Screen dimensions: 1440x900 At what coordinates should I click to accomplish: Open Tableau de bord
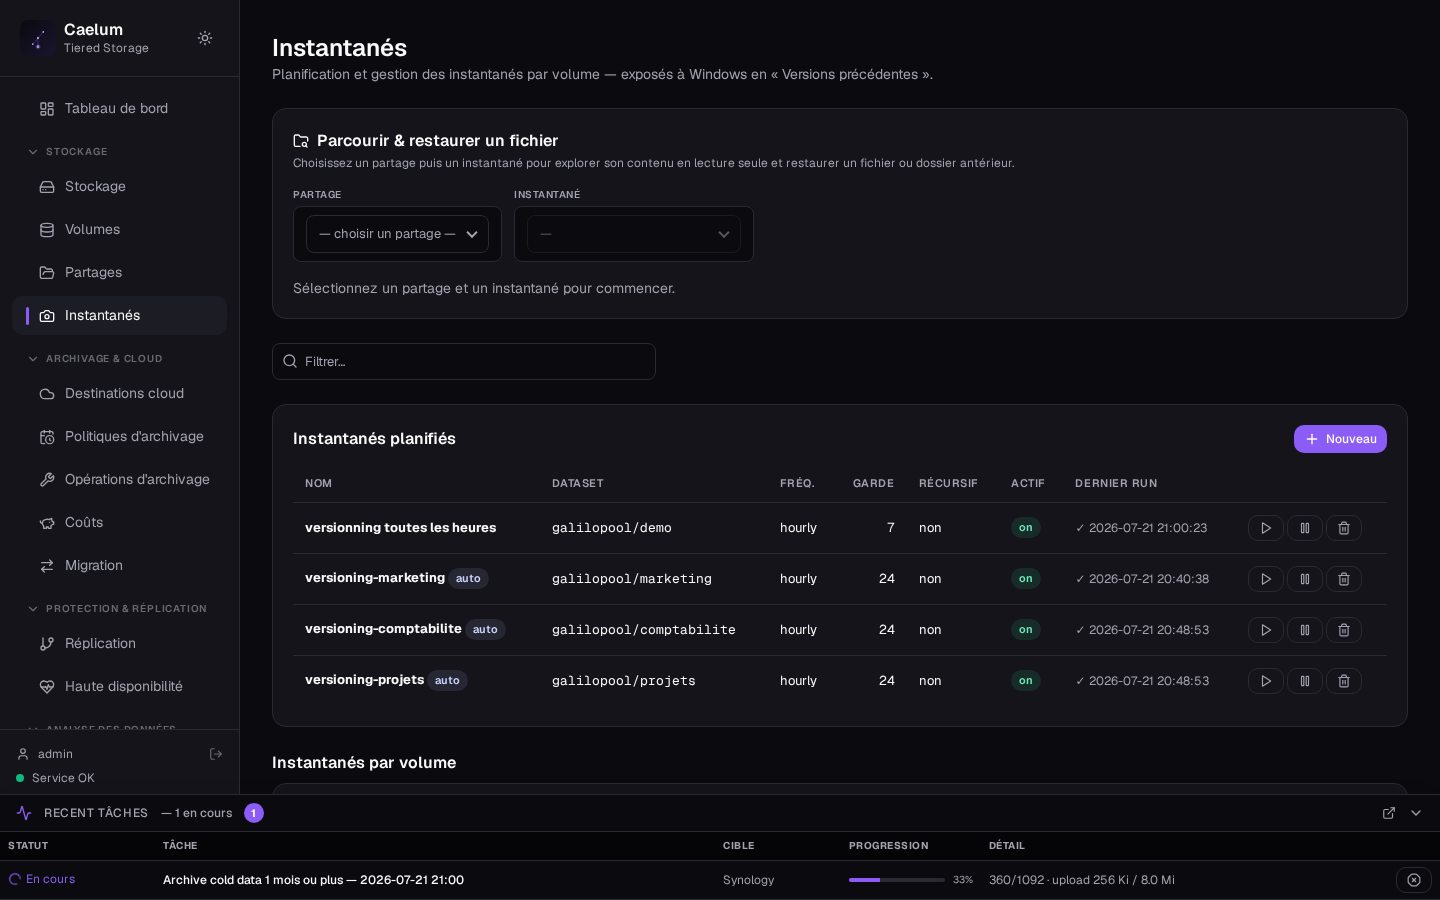coord(119,108)
